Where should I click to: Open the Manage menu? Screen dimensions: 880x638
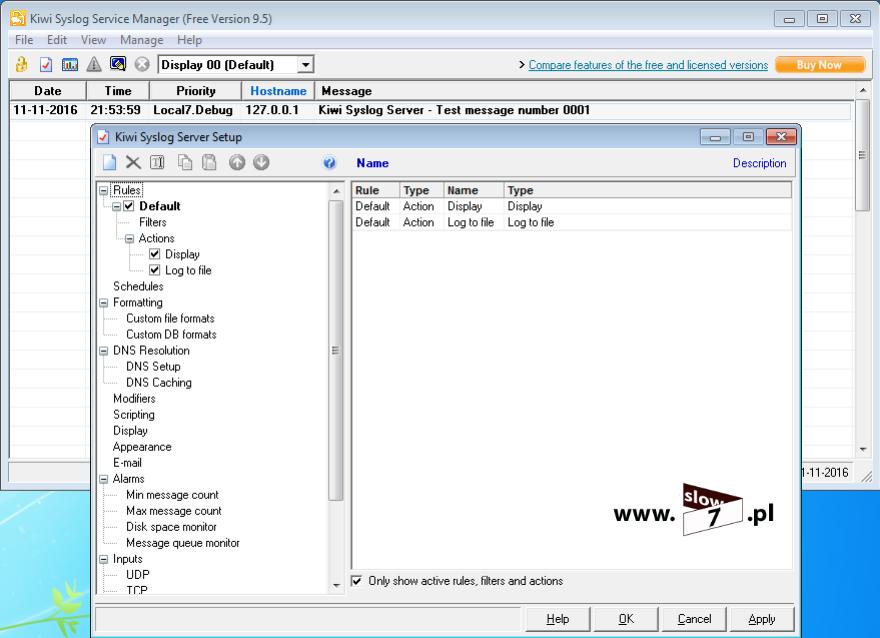tap(141, 40)
